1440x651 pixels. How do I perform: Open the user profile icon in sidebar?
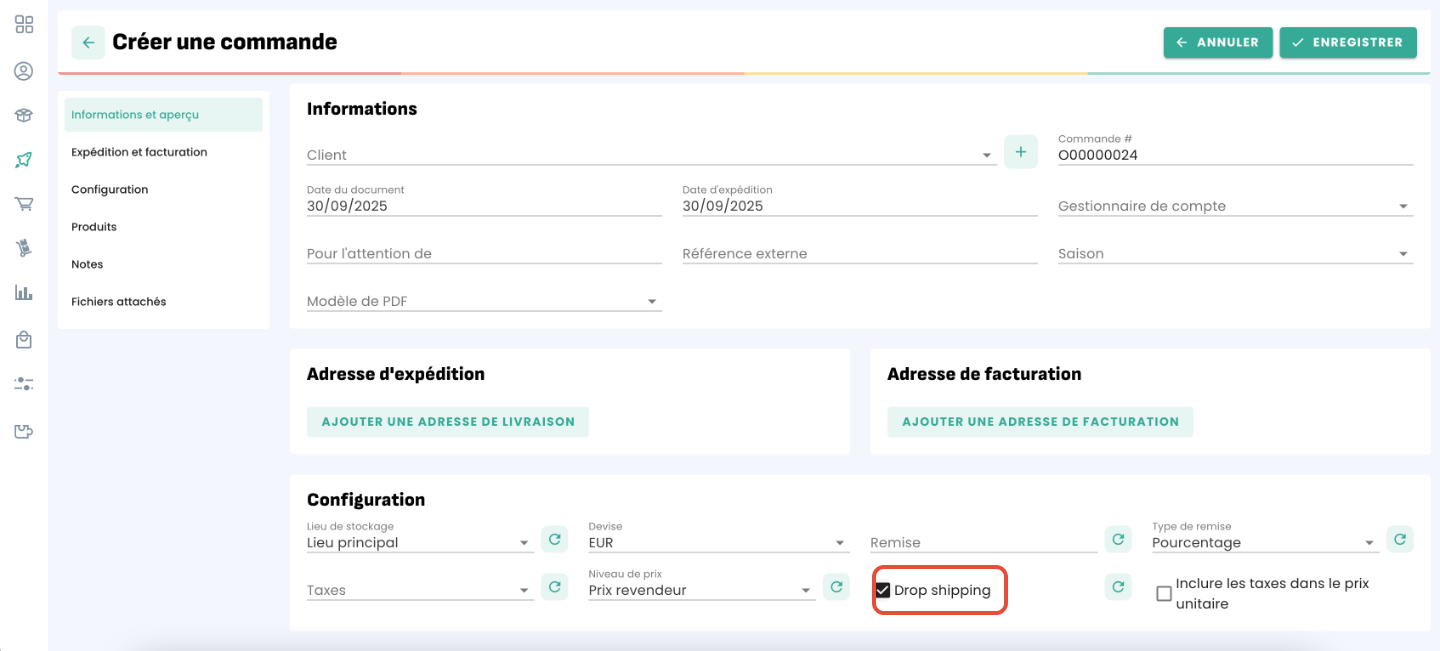[x=24, y=71]
